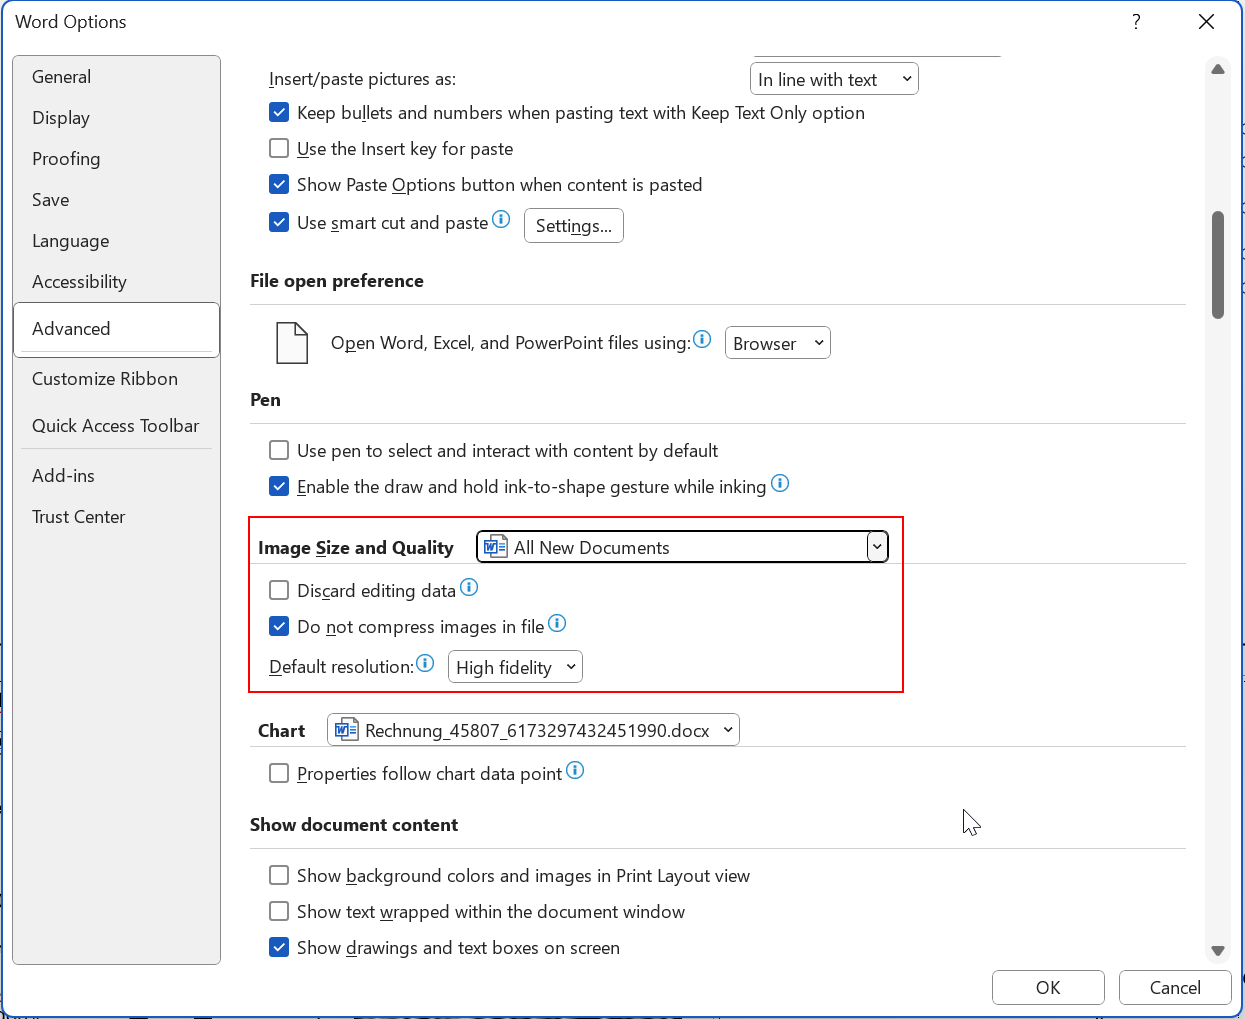Enable Discard editing data checkbox
The width and height of the screenshot is (1245, 1019).
[280, 591]
